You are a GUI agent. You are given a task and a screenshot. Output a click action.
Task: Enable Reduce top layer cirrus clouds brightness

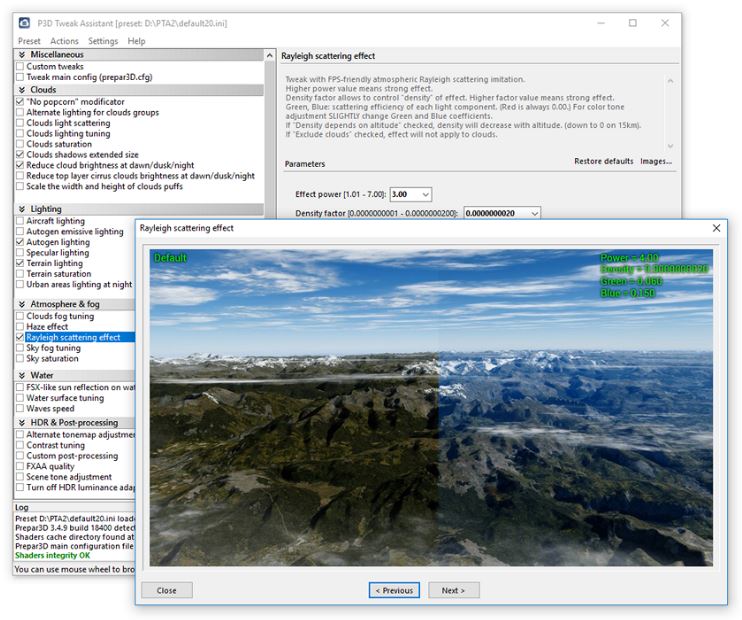point(20,176)
